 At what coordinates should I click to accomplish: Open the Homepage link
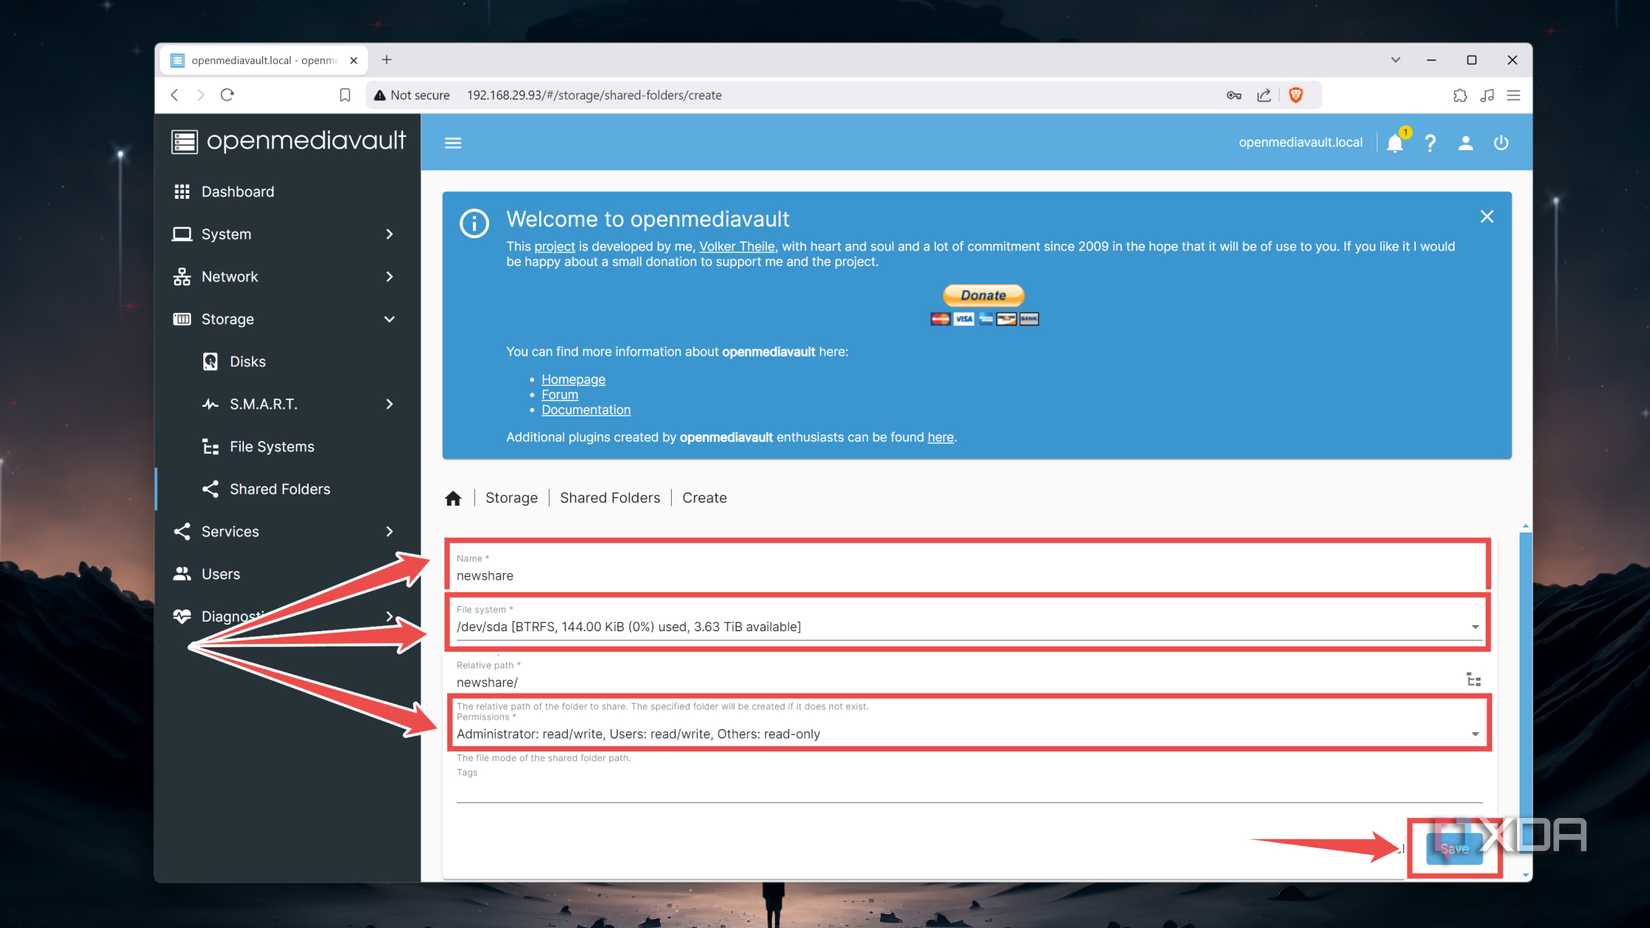(573, 379)
